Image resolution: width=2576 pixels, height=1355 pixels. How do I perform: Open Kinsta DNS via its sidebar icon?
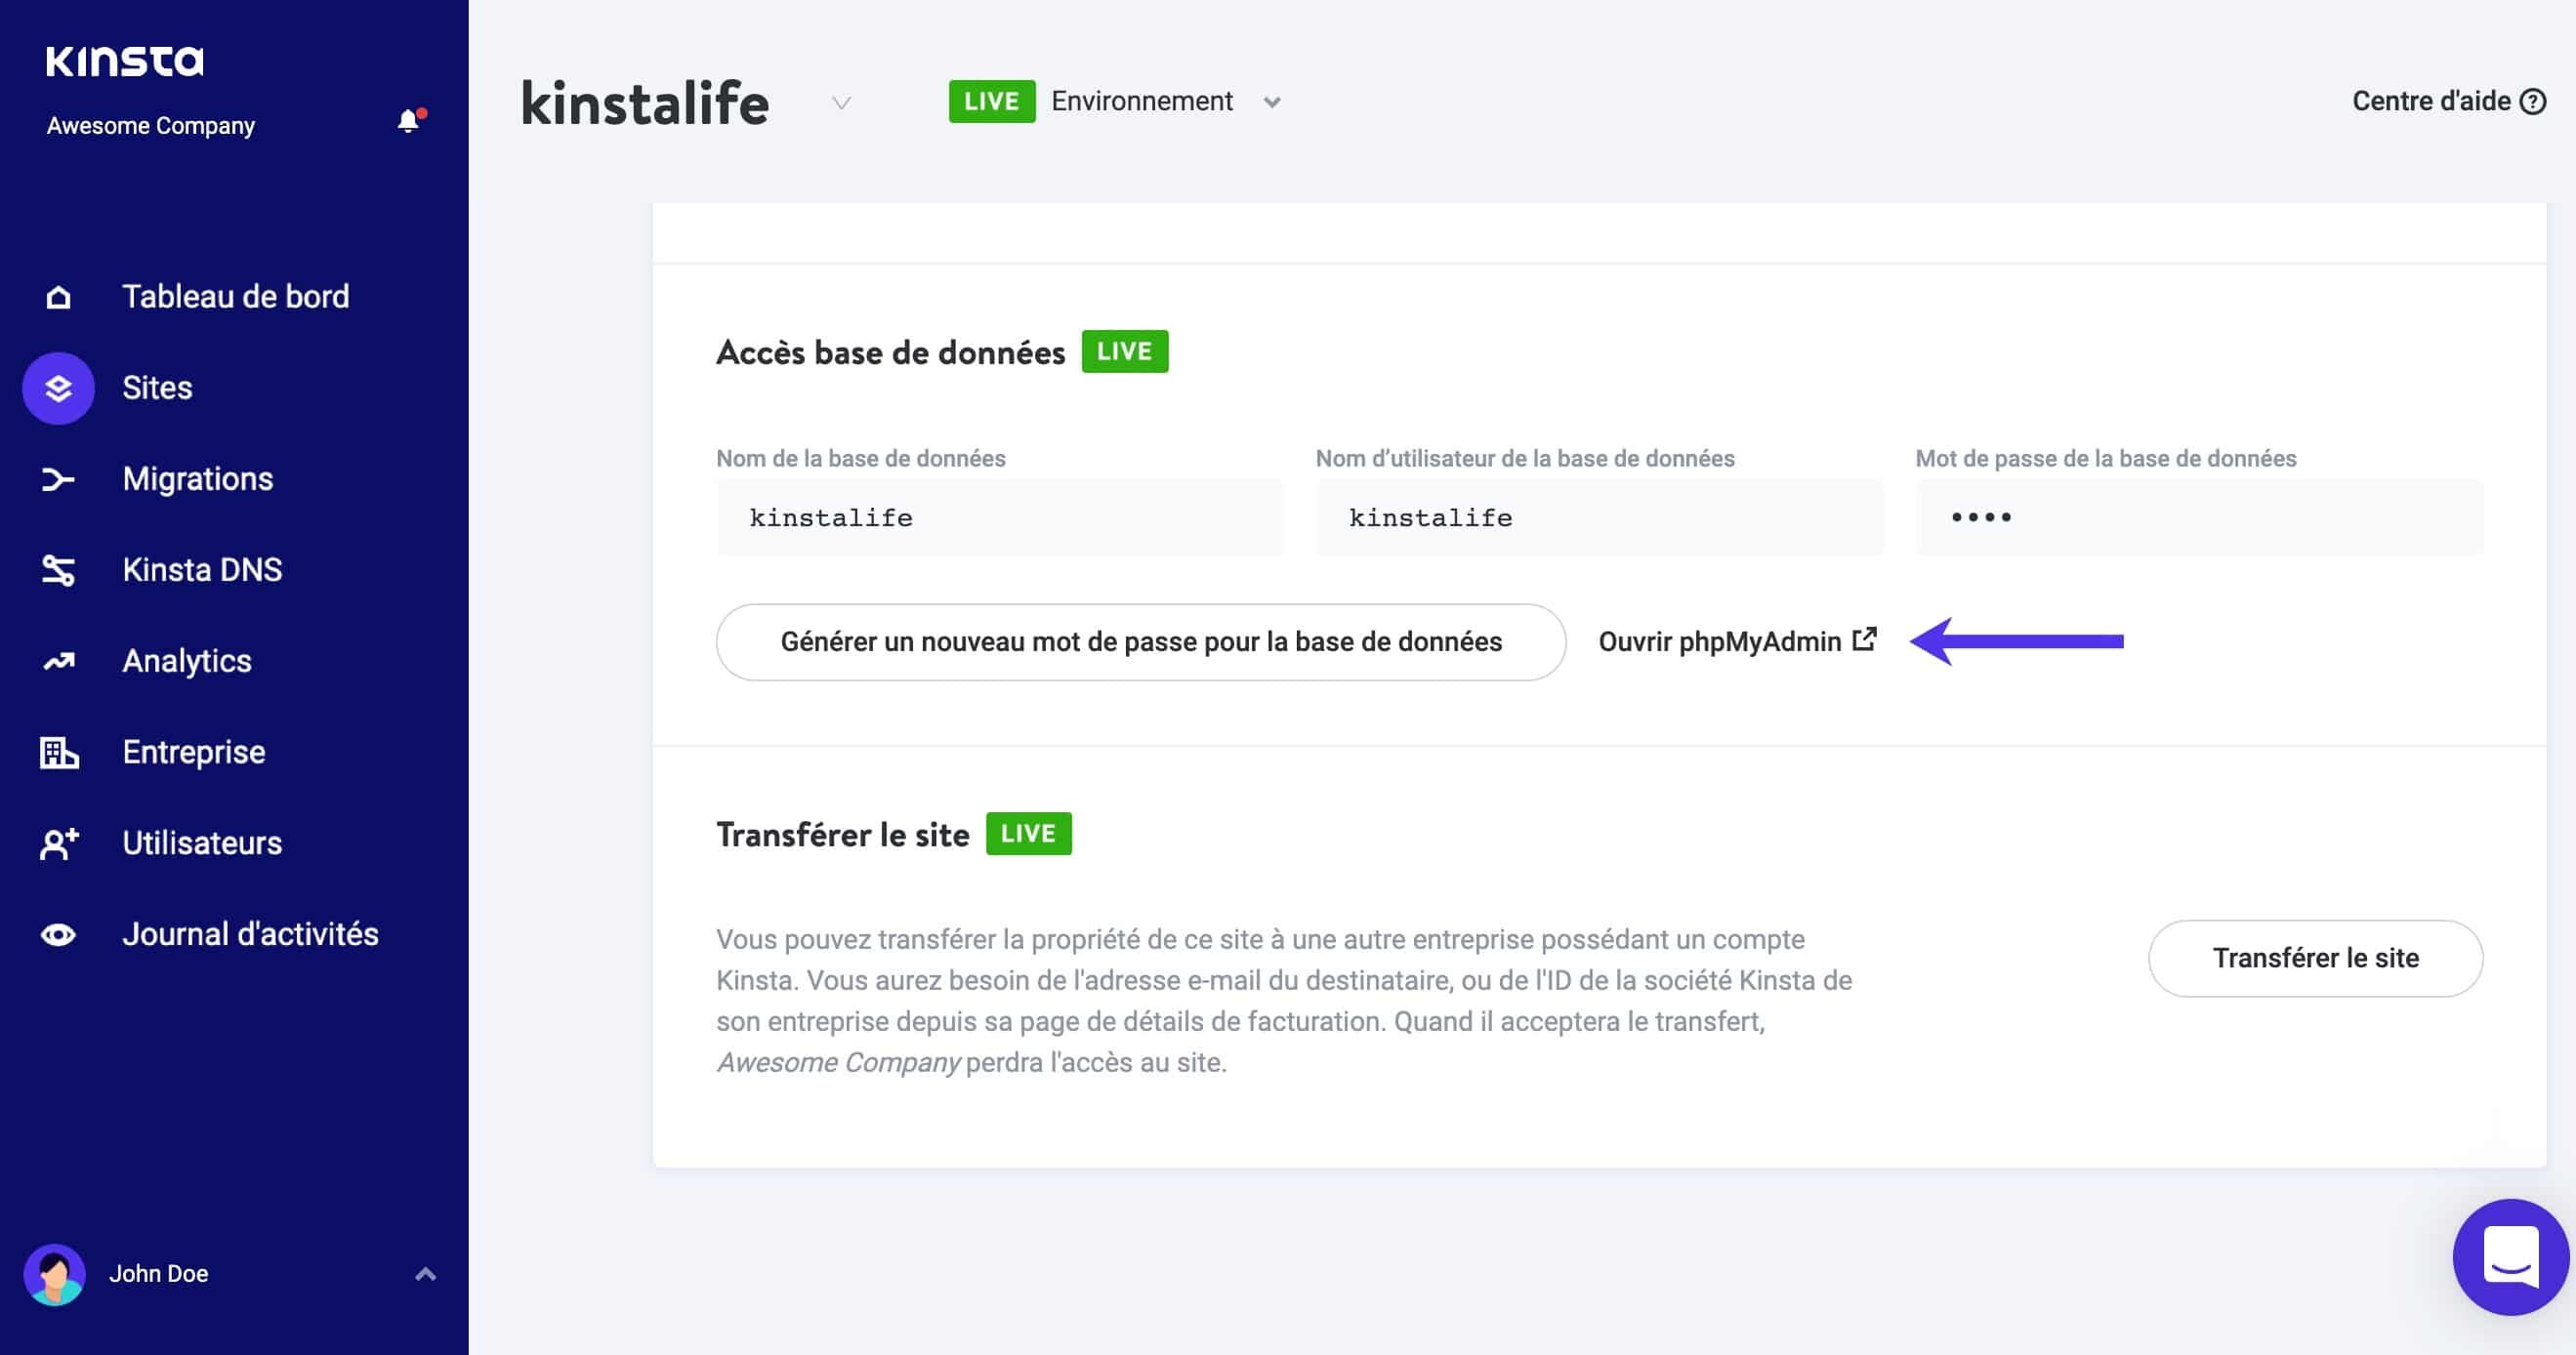(58, 570)
